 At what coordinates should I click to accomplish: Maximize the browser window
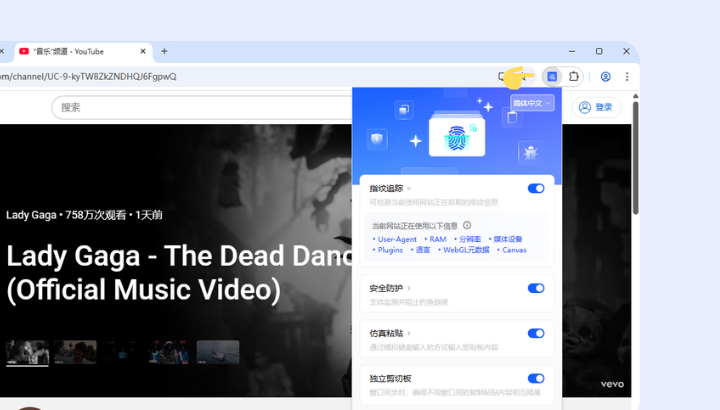click(x=599, y=51)
